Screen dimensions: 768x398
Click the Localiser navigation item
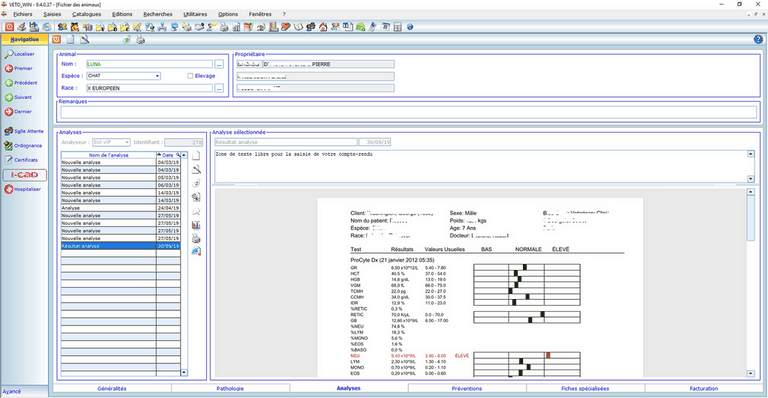20,54
